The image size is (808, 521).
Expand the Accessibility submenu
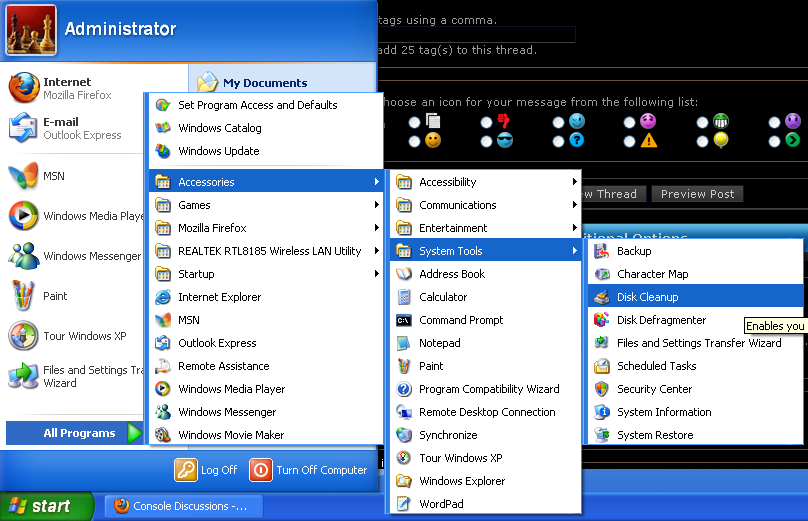(485, 182)
